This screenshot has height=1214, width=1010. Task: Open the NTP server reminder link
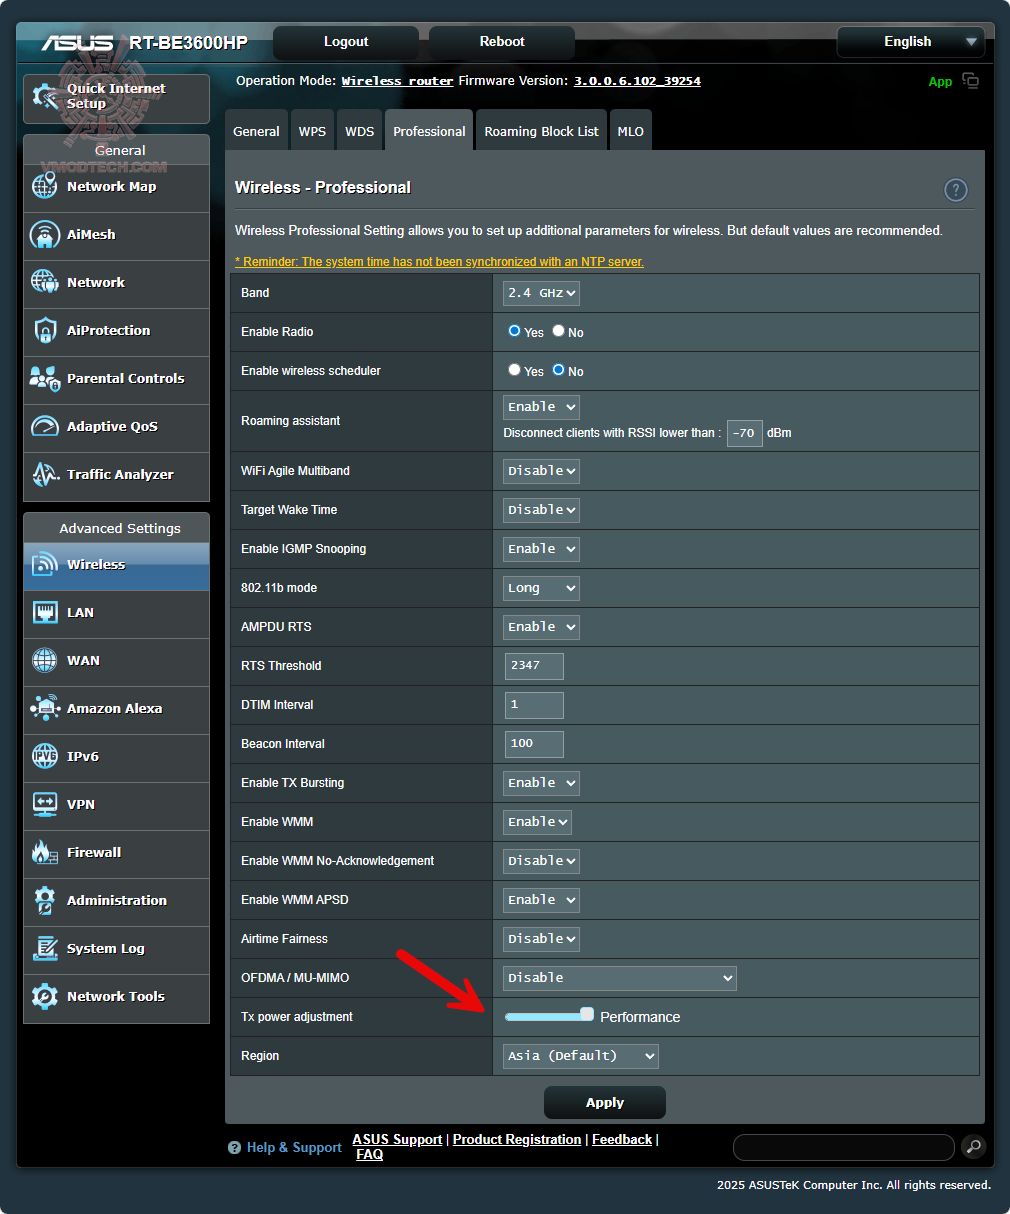439,262
